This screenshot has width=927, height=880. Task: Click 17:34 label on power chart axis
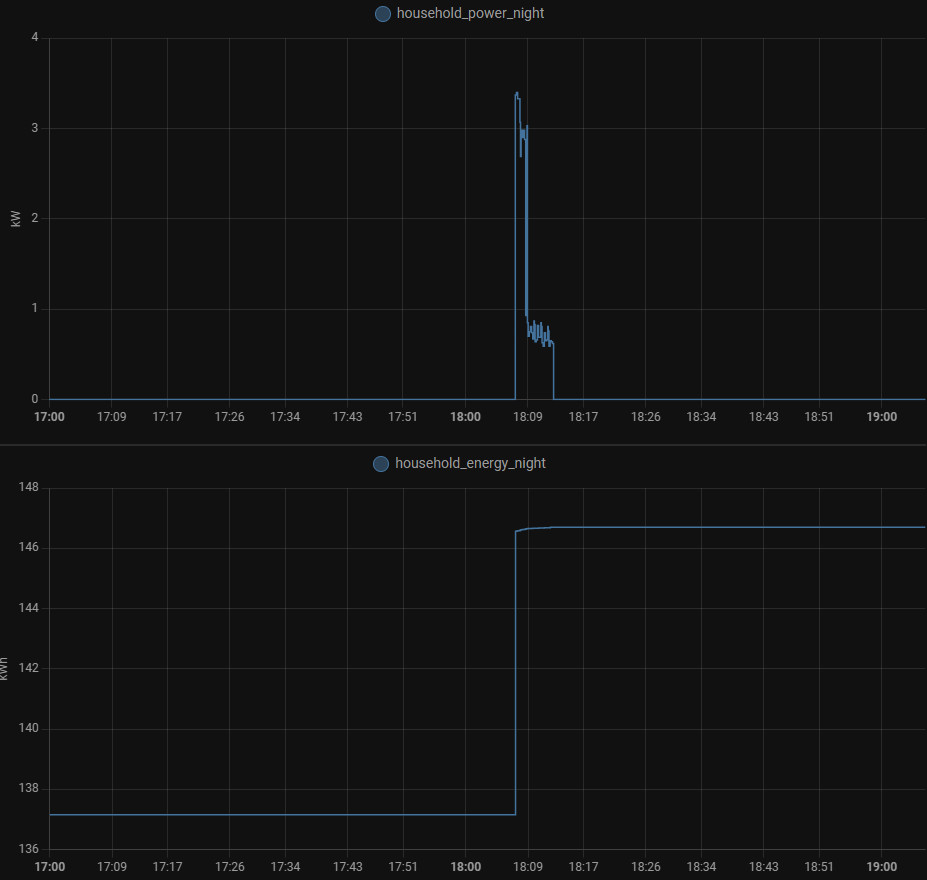point(285,417)
